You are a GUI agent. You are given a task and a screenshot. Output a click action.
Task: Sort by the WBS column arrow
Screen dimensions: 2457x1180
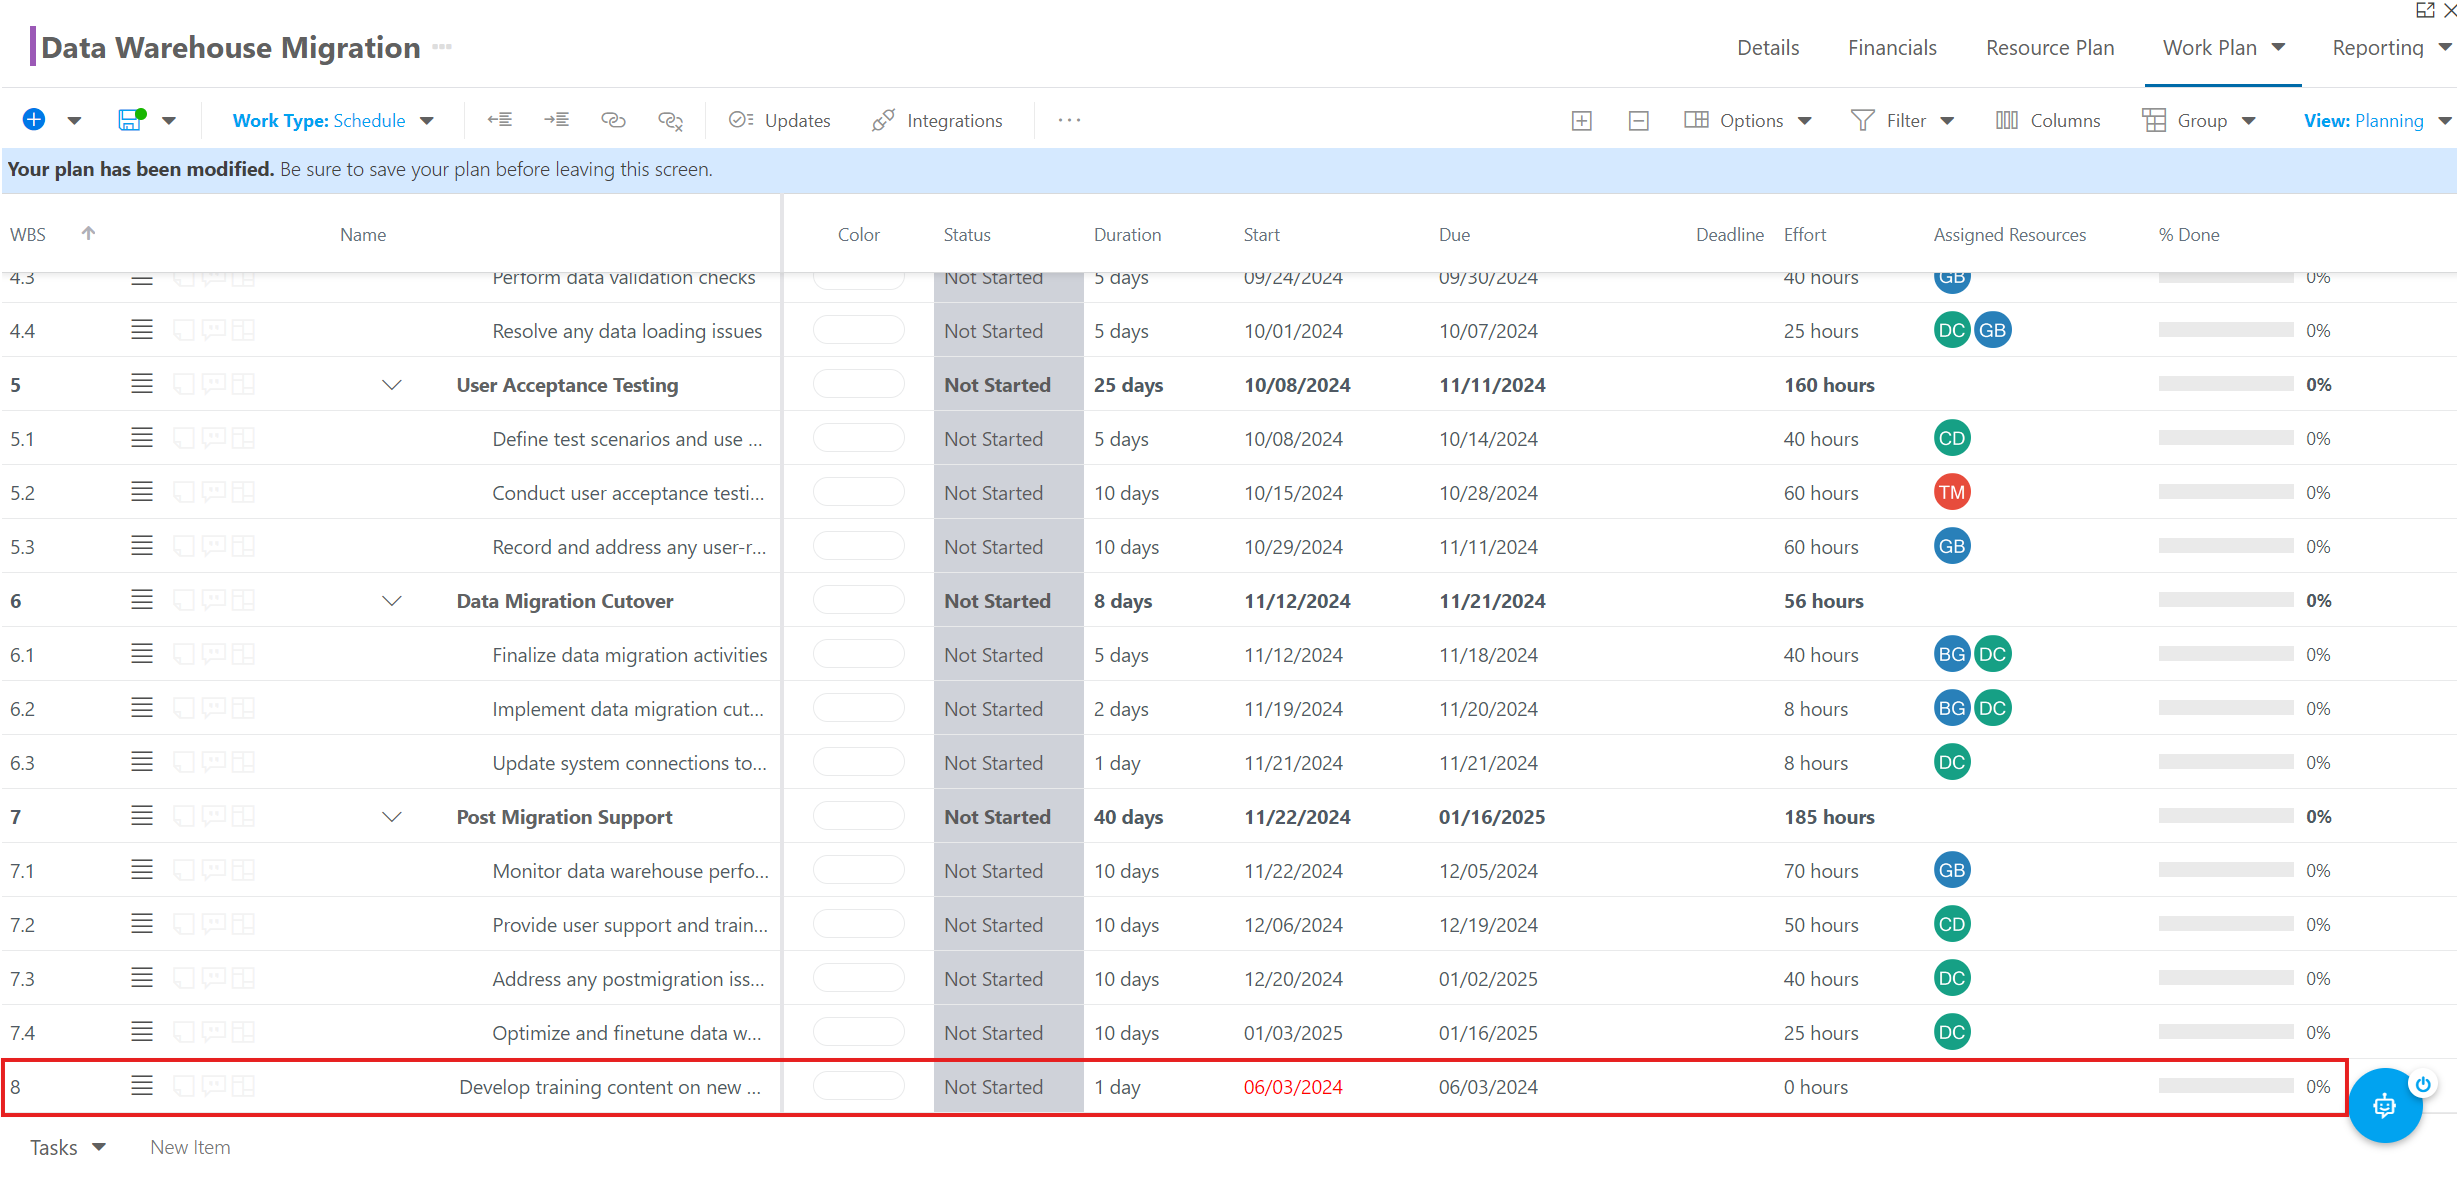pos(88,233)
